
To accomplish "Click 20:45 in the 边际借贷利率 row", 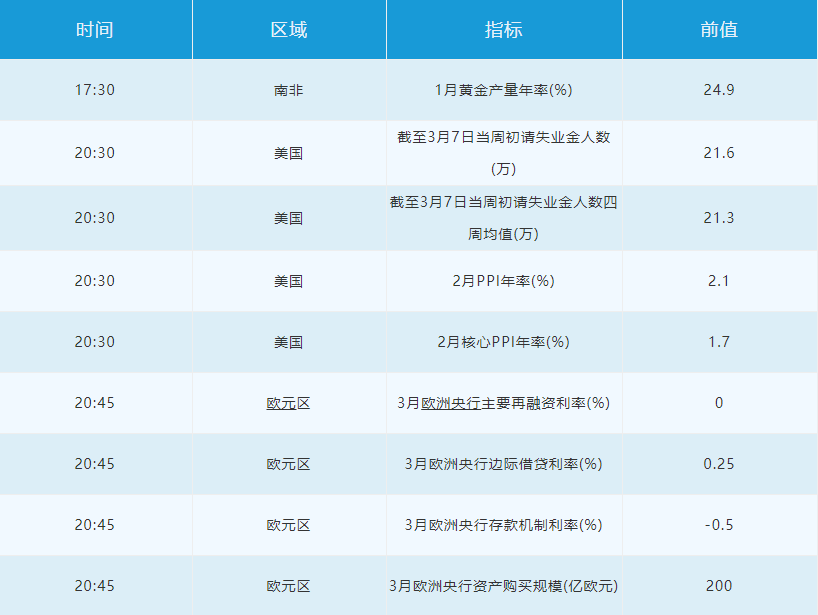I will click(x=94, y=464).
